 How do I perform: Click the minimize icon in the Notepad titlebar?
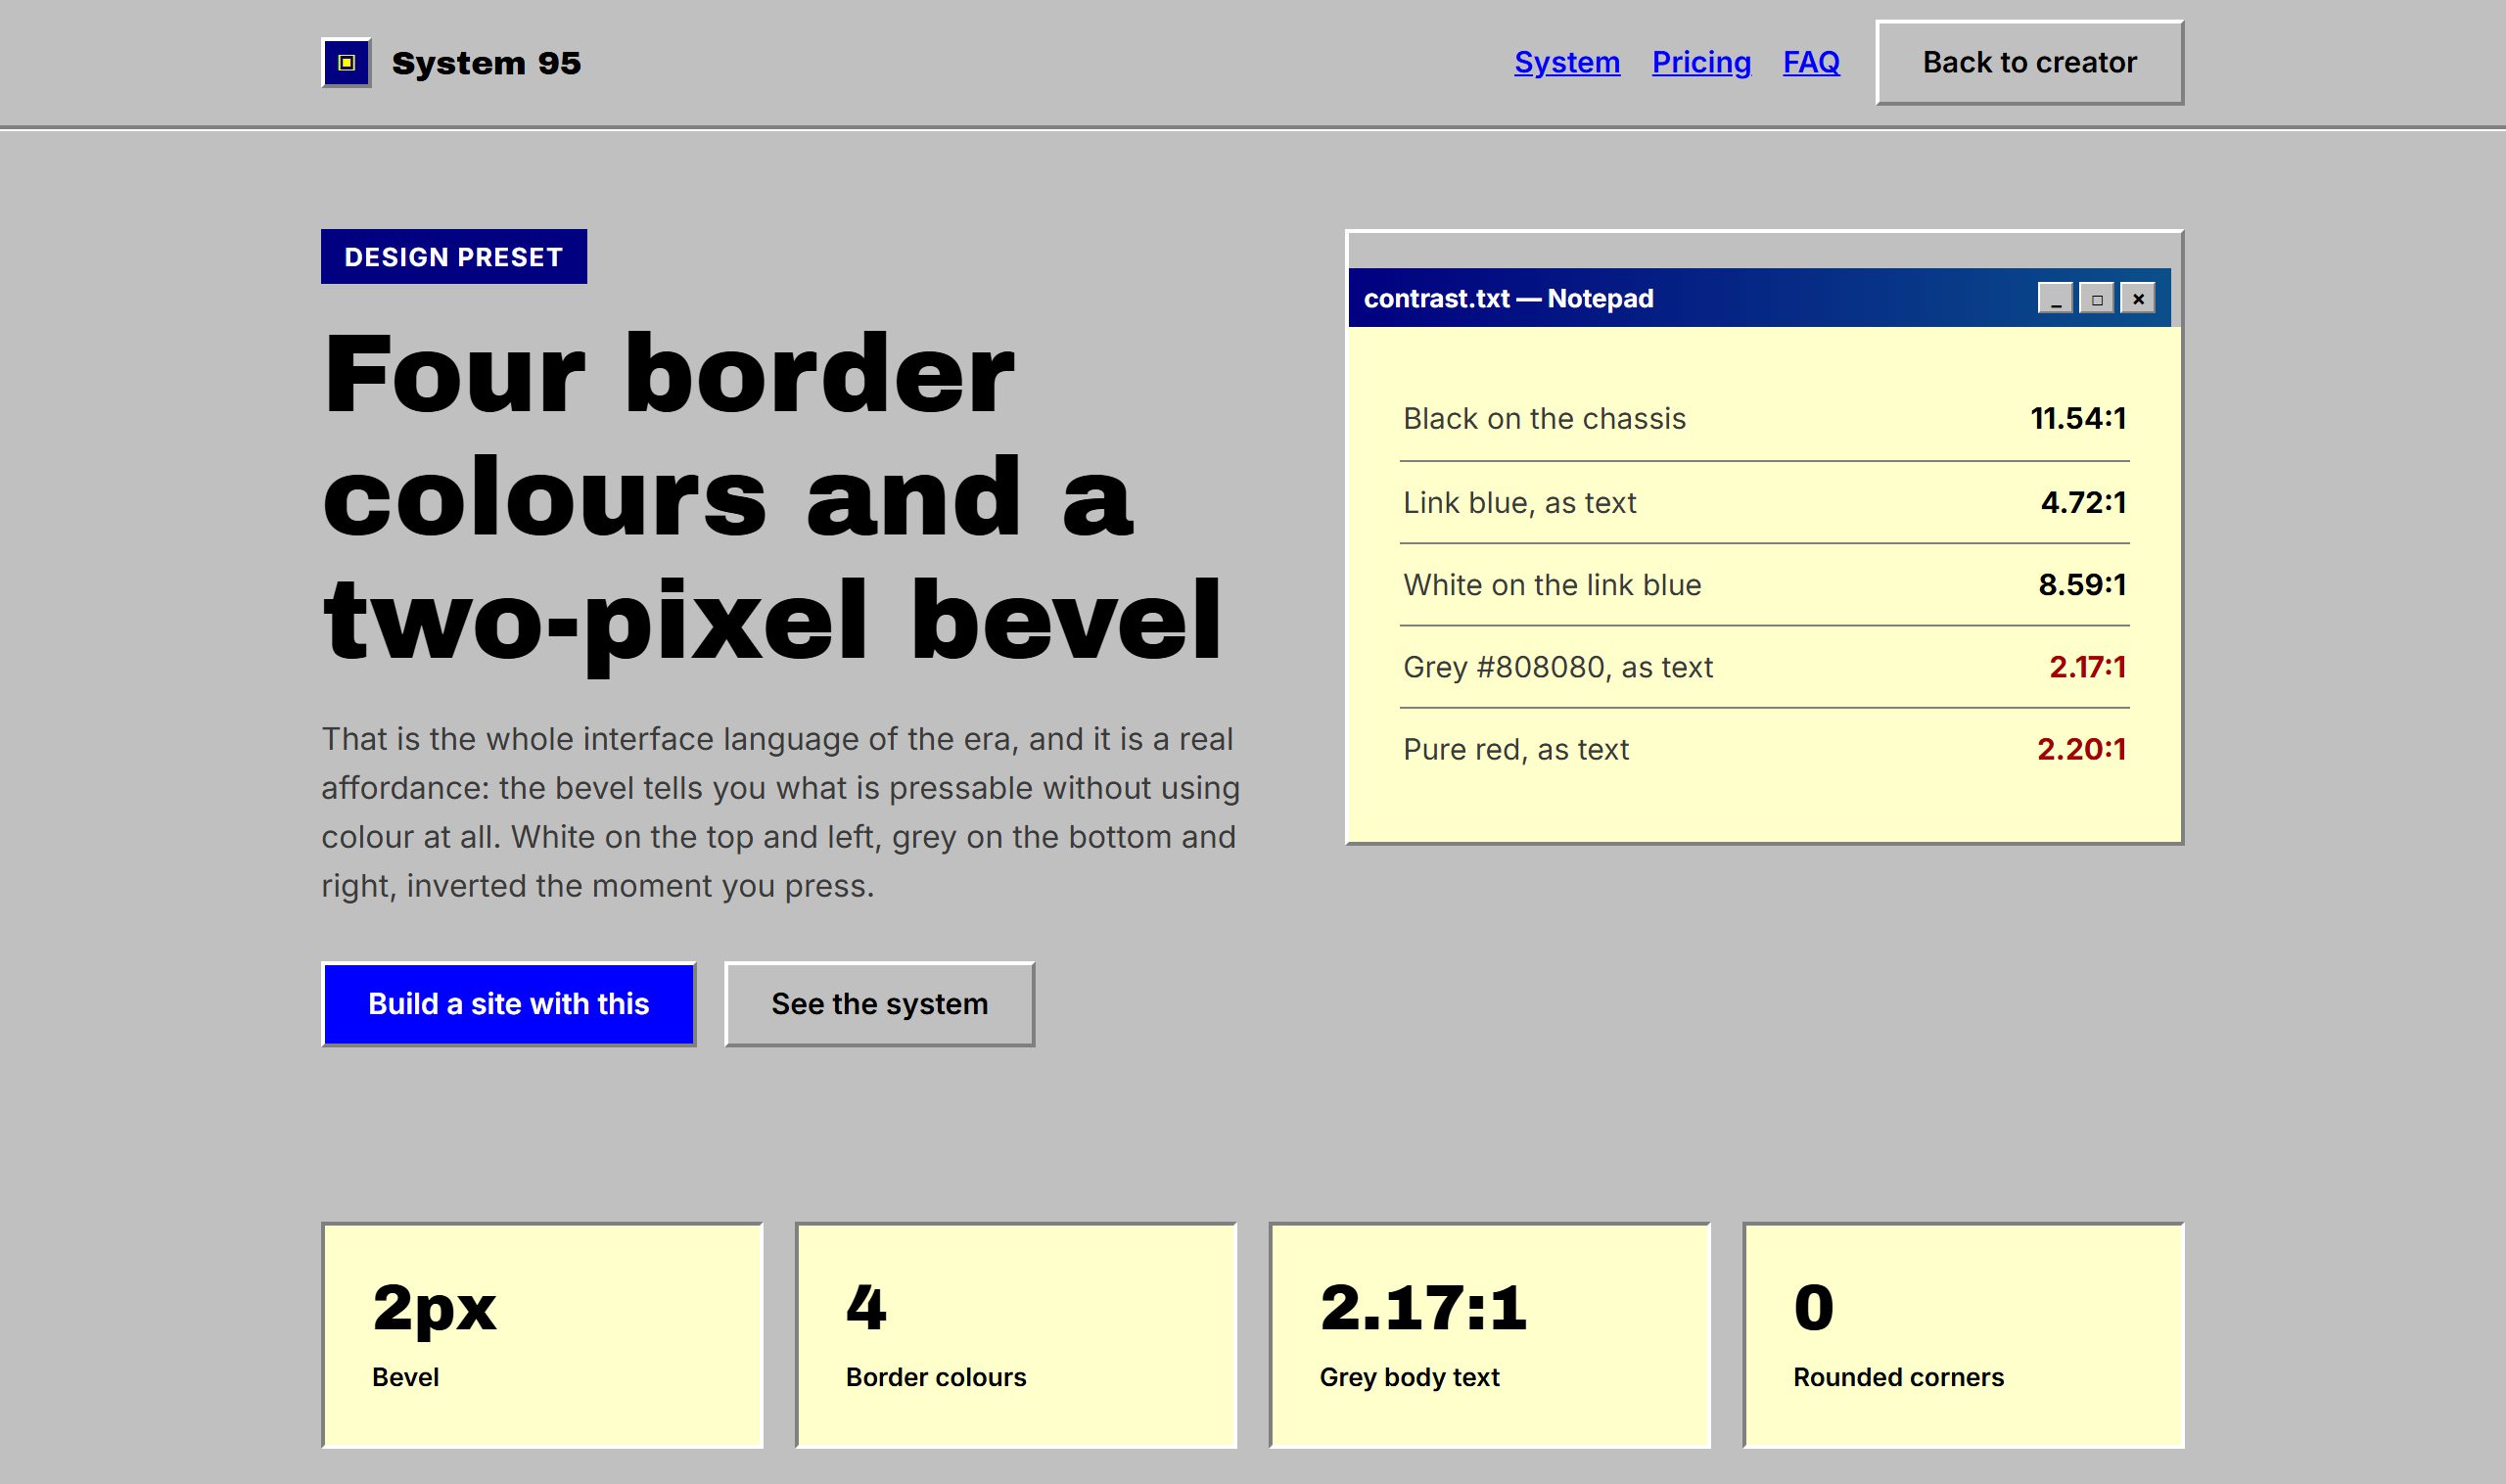click(x=2055, y=298)
